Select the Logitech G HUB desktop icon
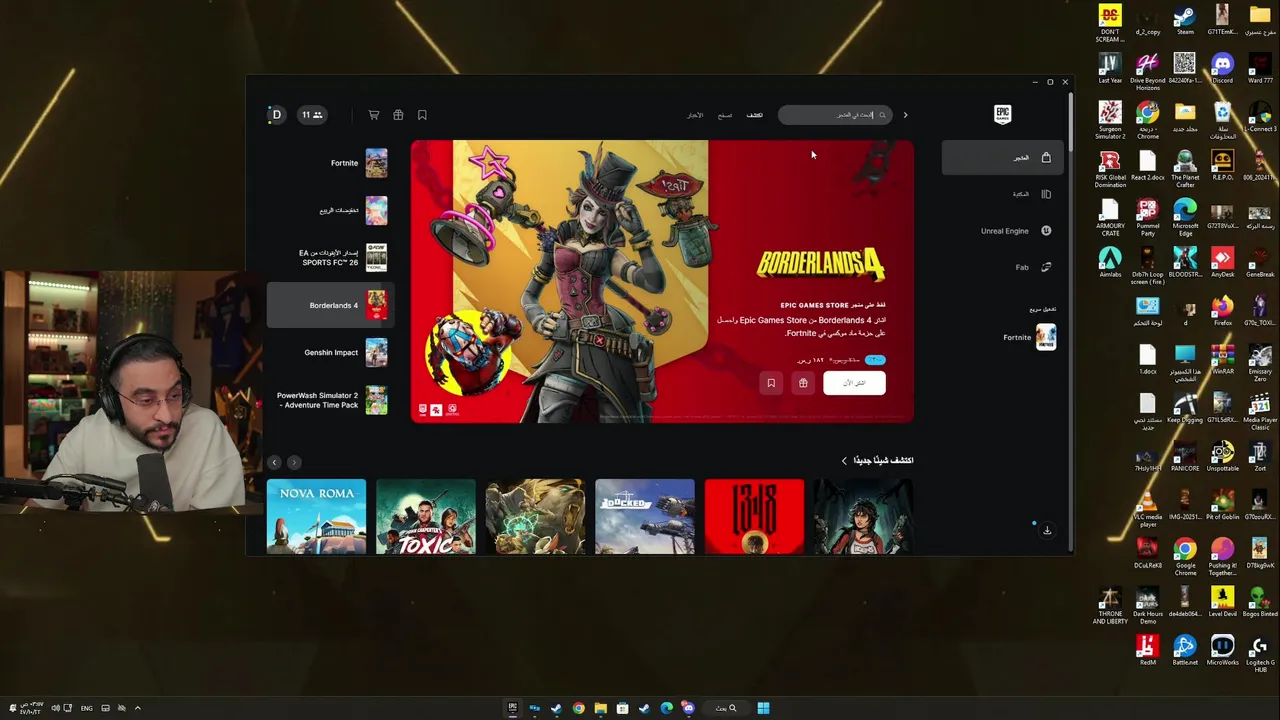Screen dimensions: 1280x720 [x=1260, y=654]
